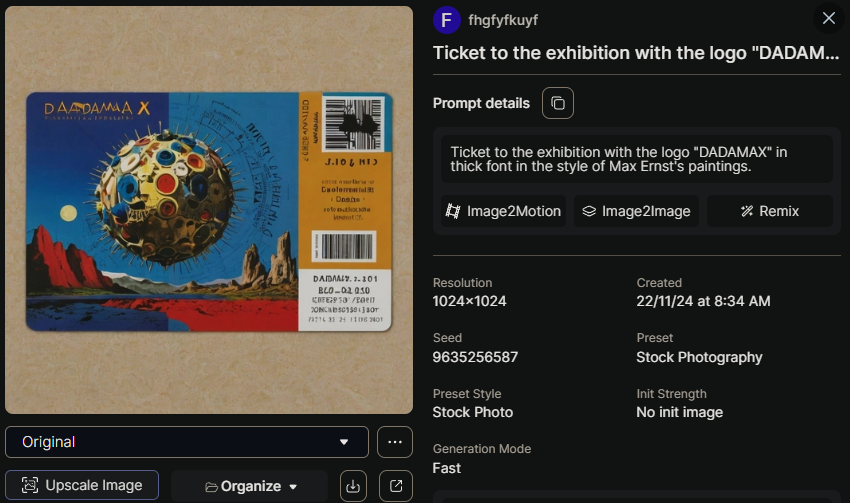Click the Upscale Image button

click(82, 486)
